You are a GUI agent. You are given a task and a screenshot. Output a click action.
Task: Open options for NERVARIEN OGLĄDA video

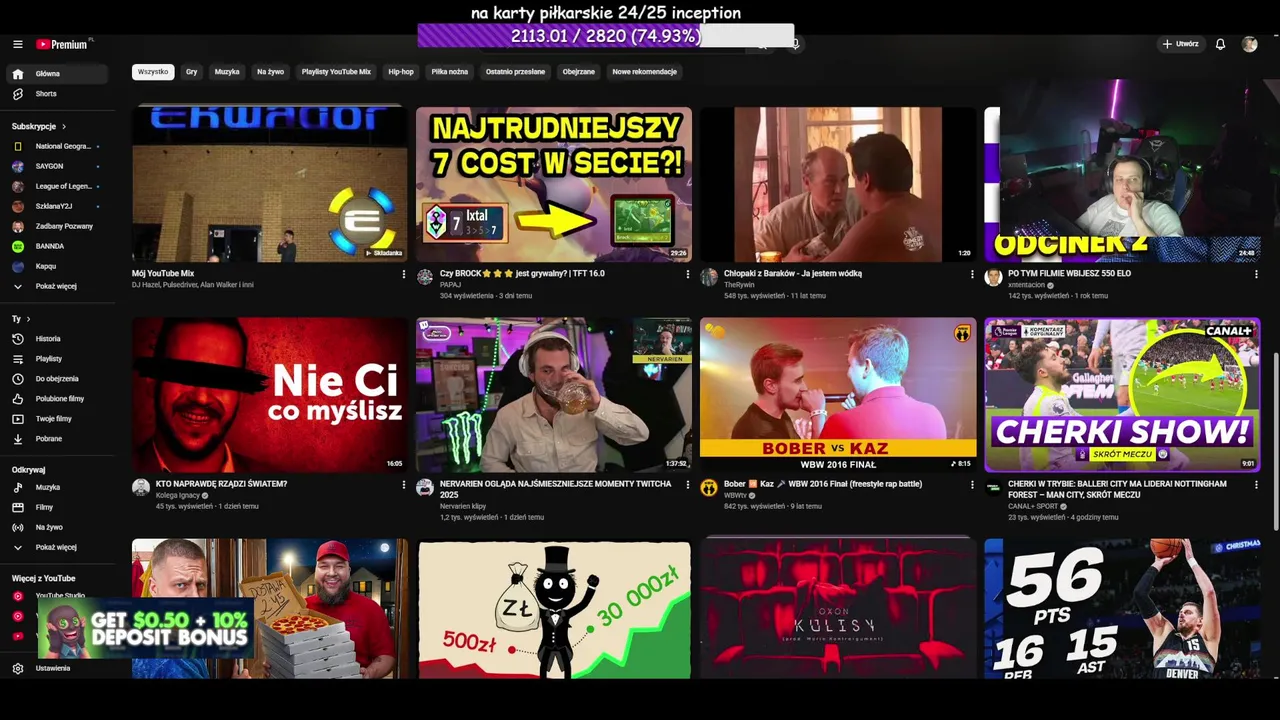(687, 485)
